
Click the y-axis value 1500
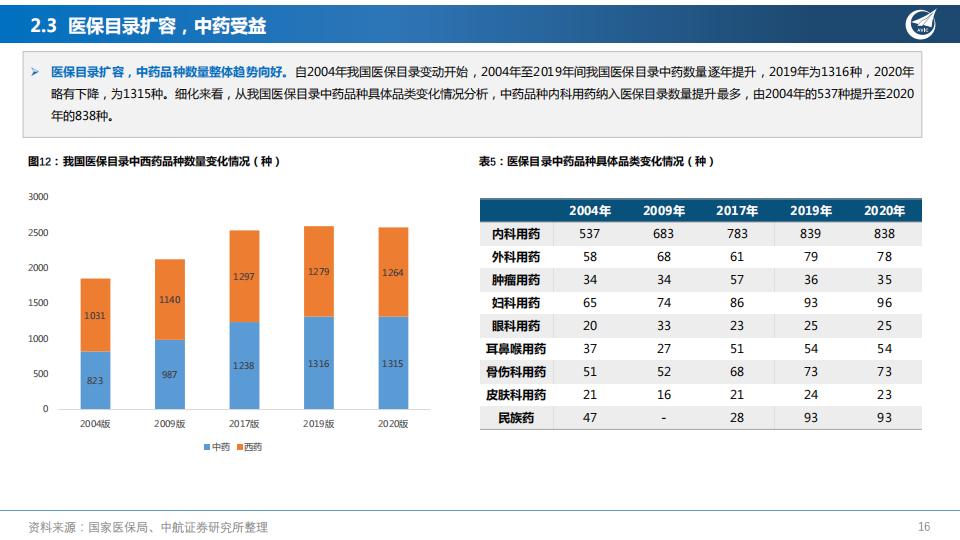coord(38,303)
